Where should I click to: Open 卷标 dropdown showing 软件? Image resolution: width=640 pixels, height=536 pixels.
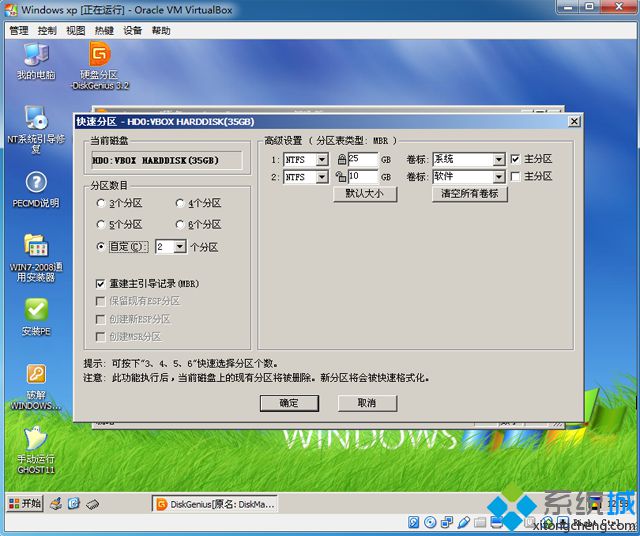coord(499,177)
